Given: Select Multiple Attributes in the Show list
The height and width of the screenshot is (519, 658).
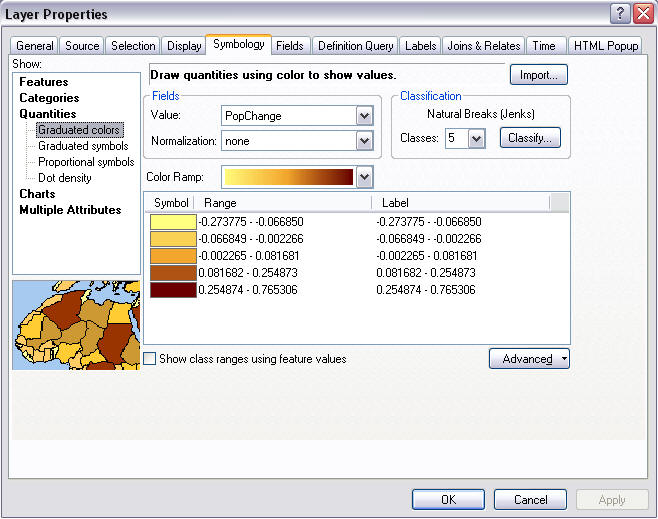Looking at the screenshot, I should coord(70,210).
